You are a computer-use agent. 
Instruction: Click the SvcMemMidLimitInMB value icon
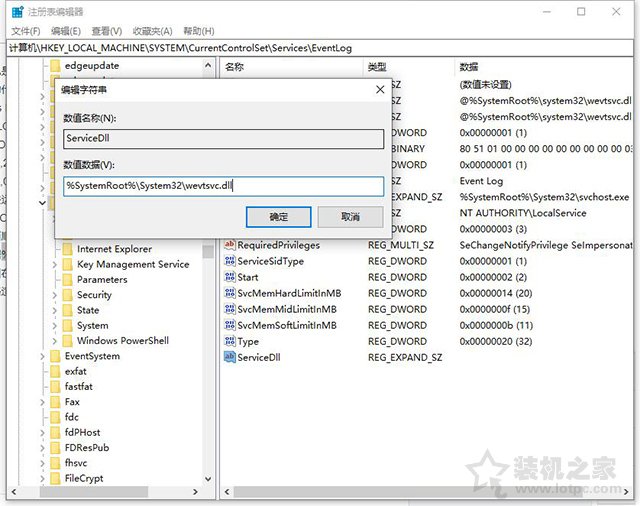230,309
